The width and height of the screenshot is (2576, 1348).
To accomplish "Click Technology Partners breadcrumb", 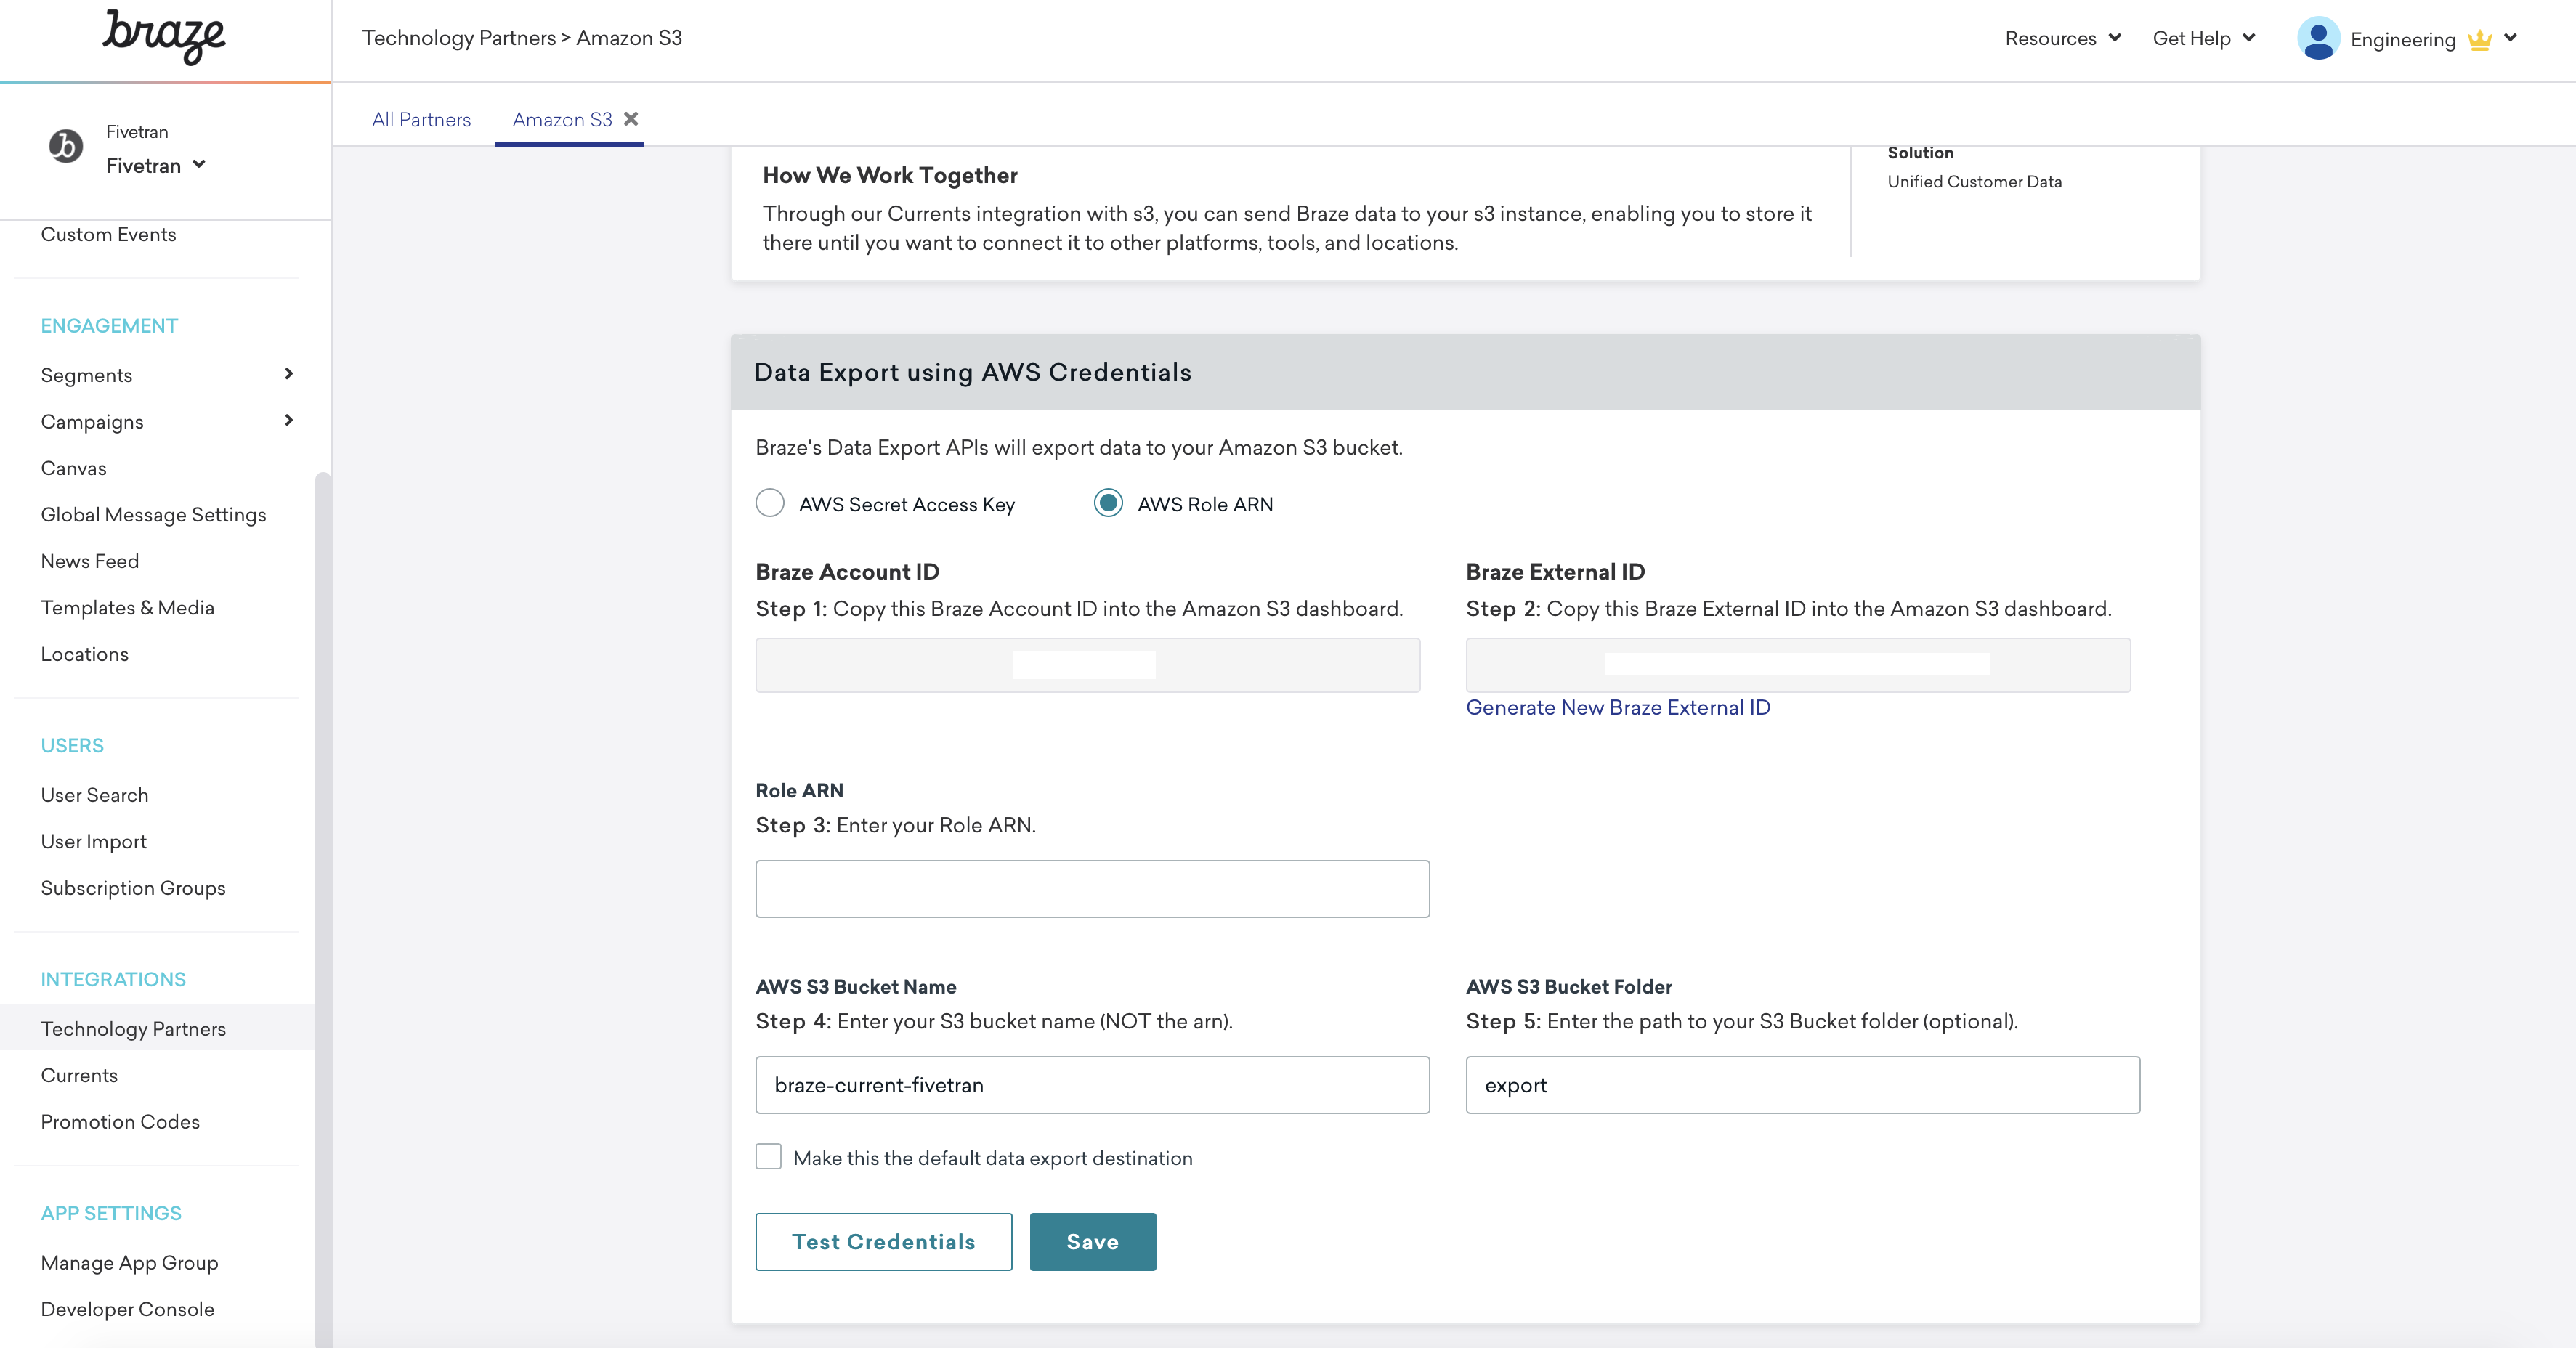I will (458, 38).
